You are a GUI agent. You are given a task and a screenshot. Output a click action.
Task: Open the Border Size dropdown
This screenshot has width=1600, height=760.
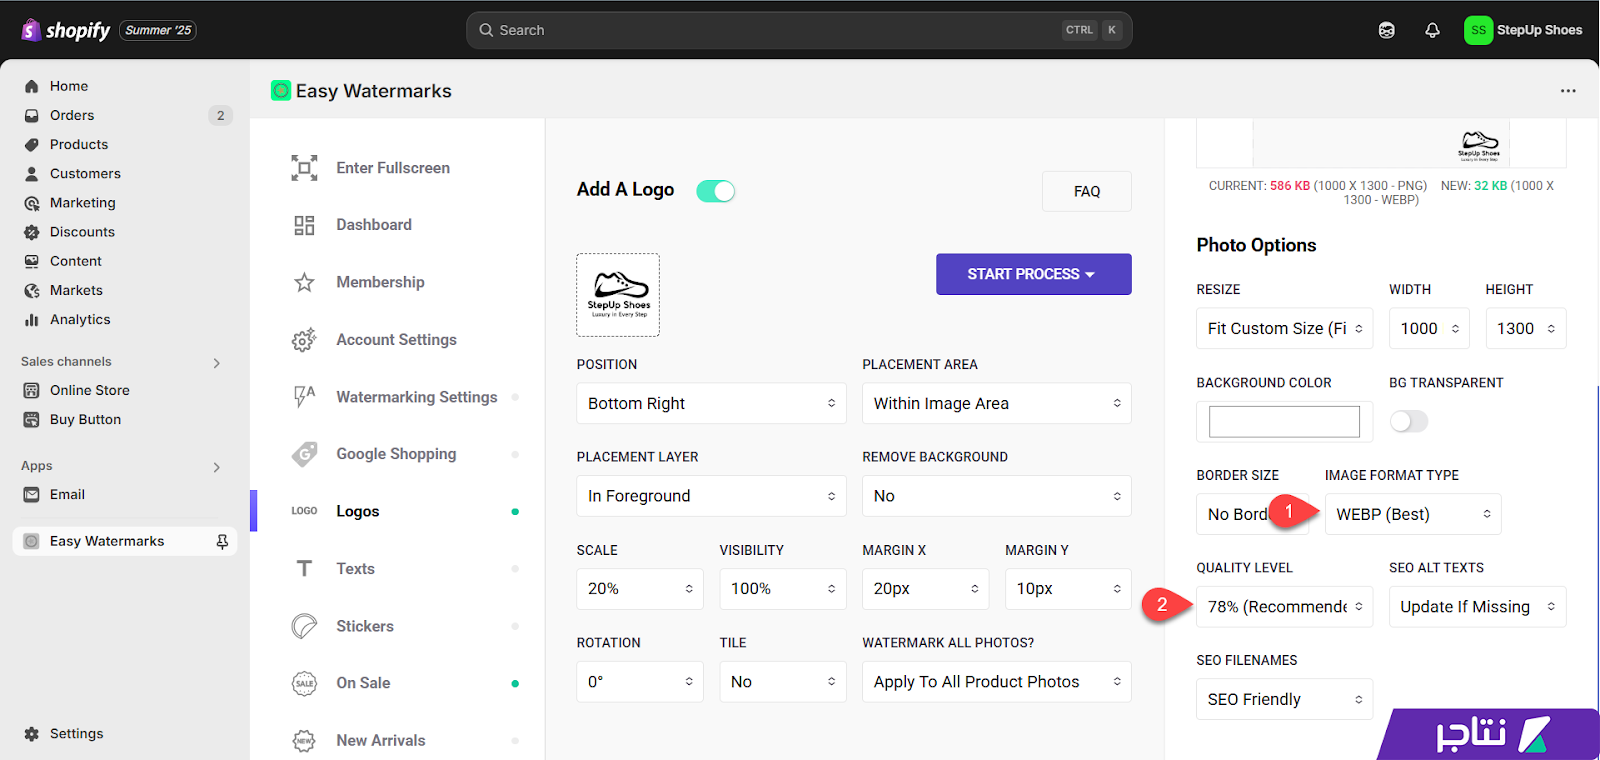(x=1252, y=514)
